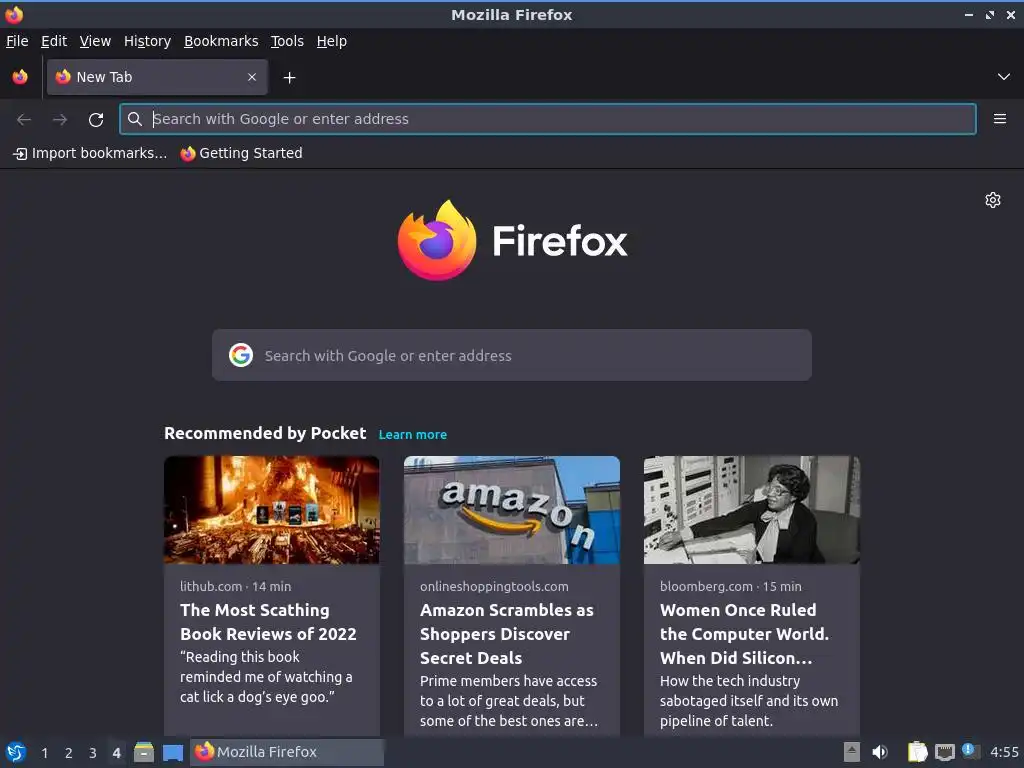Open the History menu
This screenshot has height=768, width=1024.
click(148, 41)
